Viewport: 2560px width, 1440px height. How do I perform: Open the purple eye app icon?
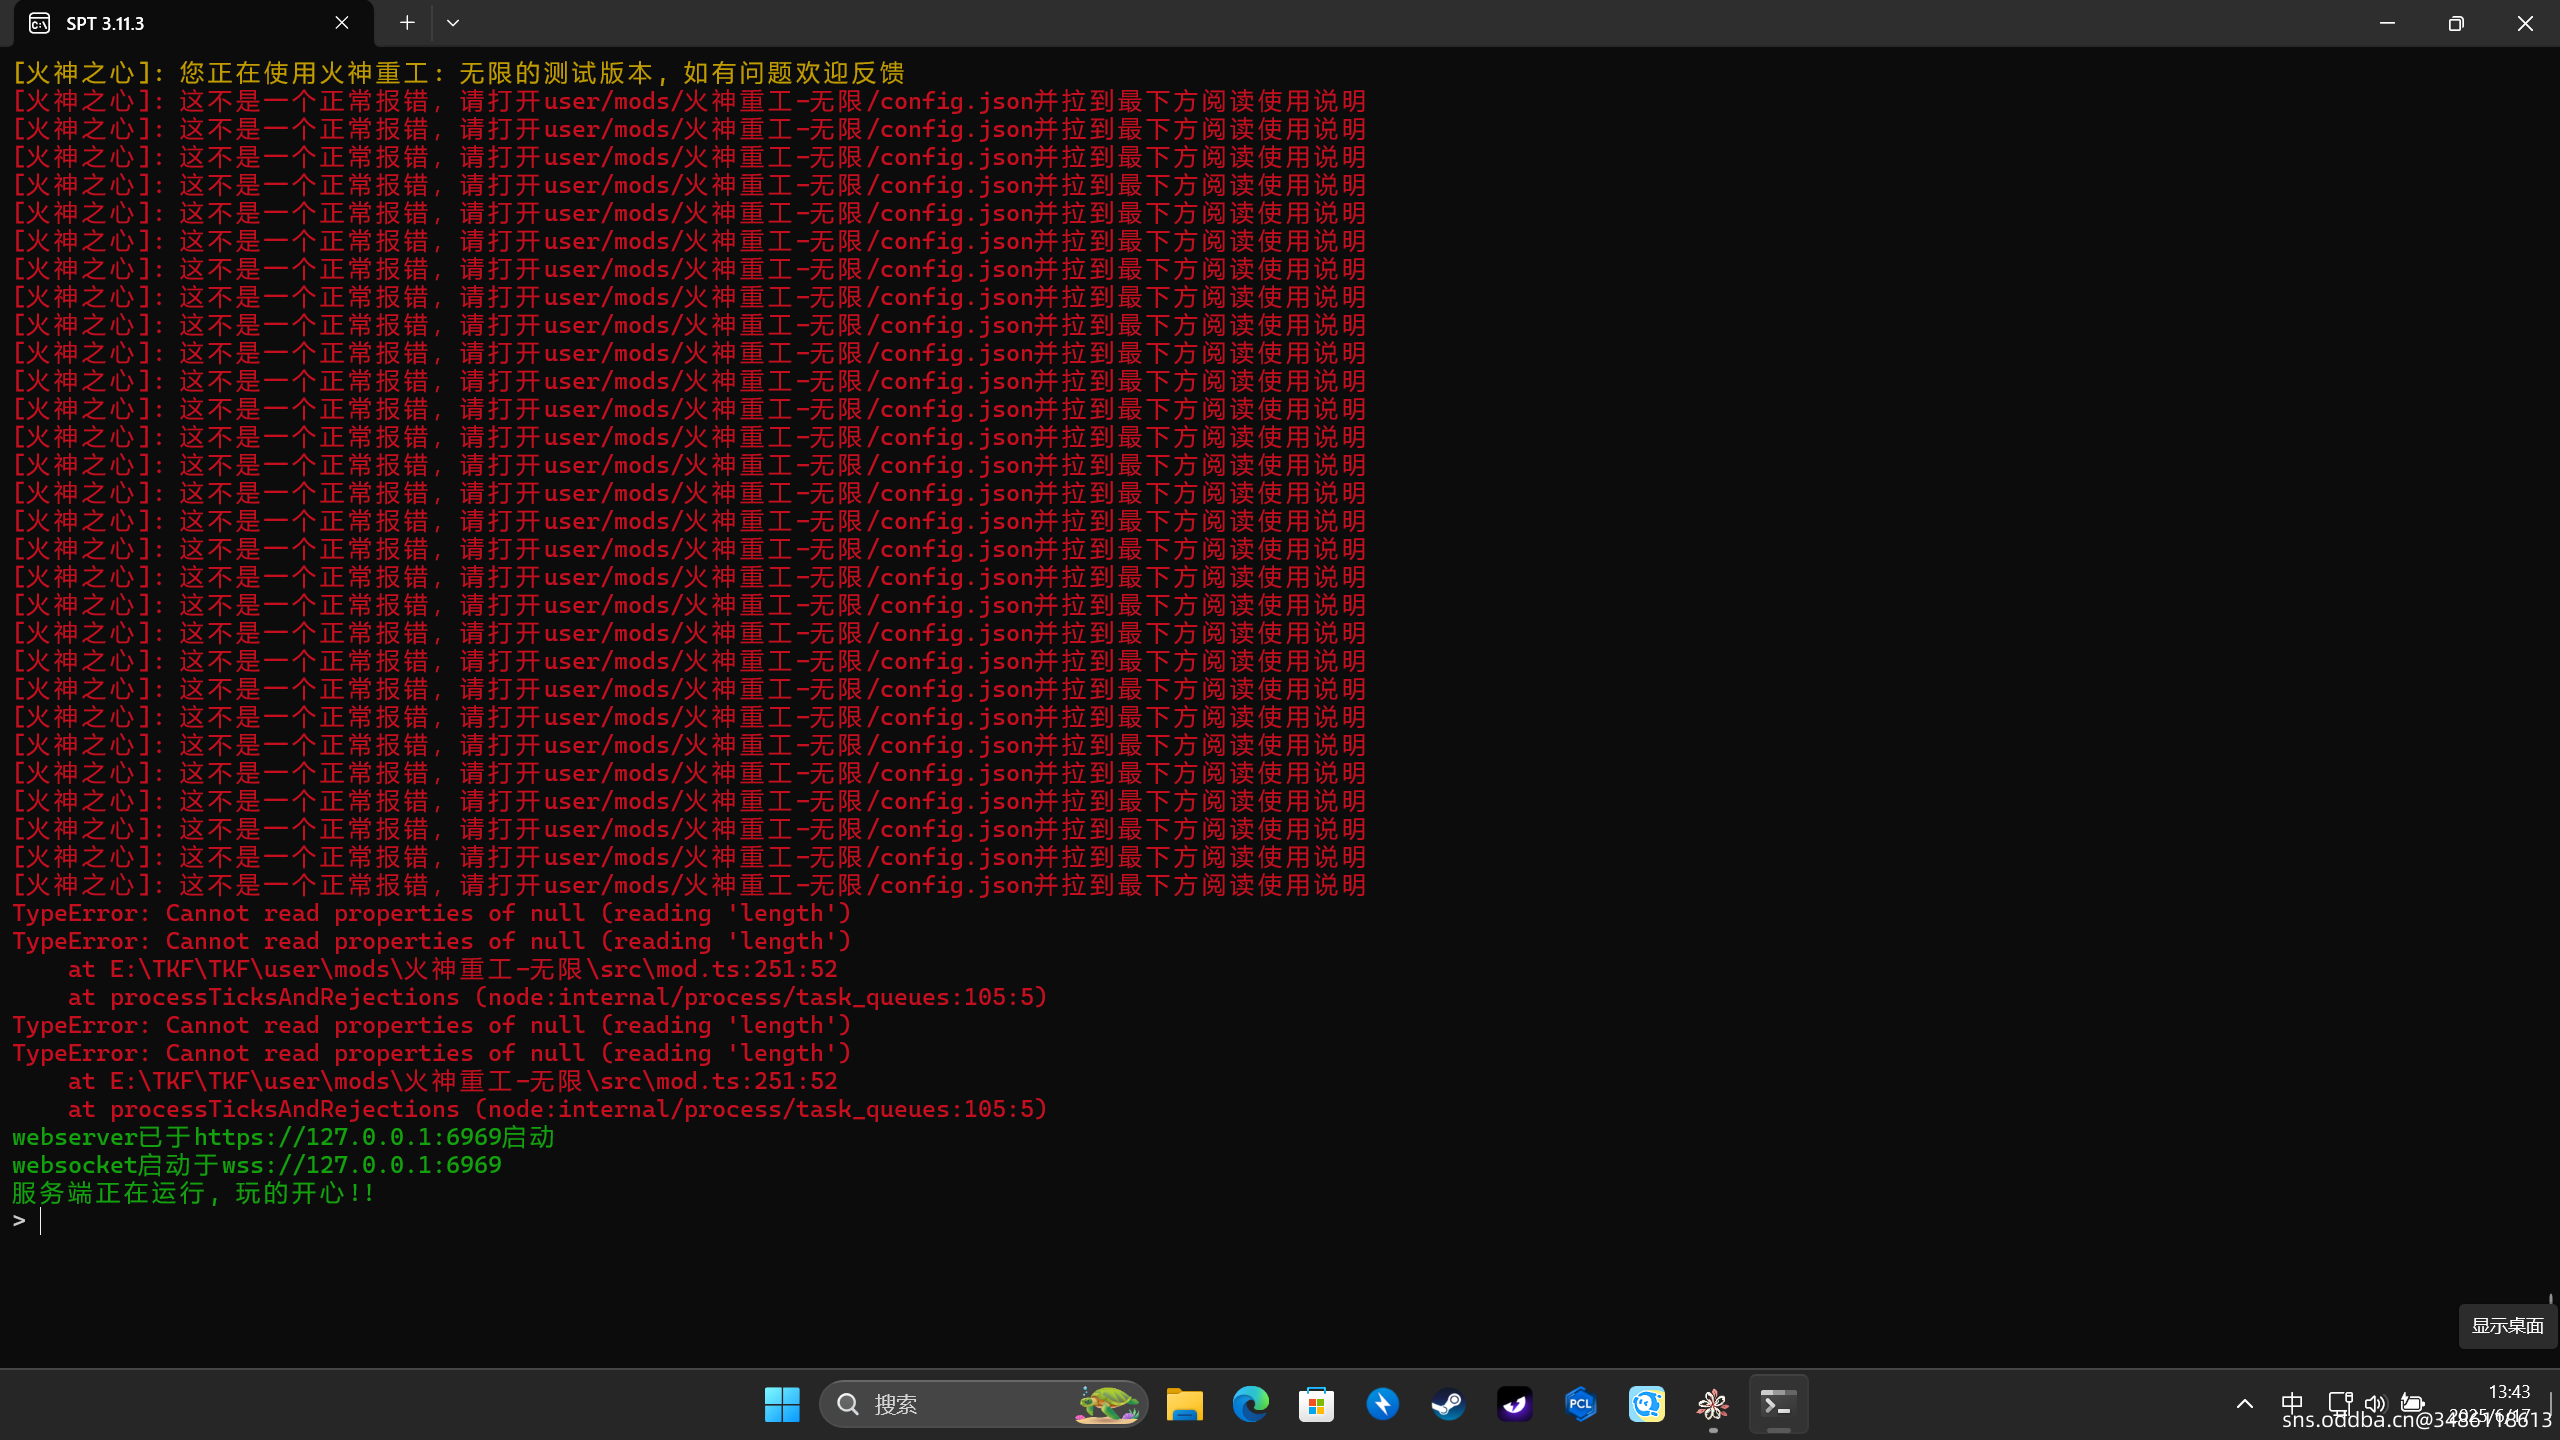[x=1515, y=1404]
